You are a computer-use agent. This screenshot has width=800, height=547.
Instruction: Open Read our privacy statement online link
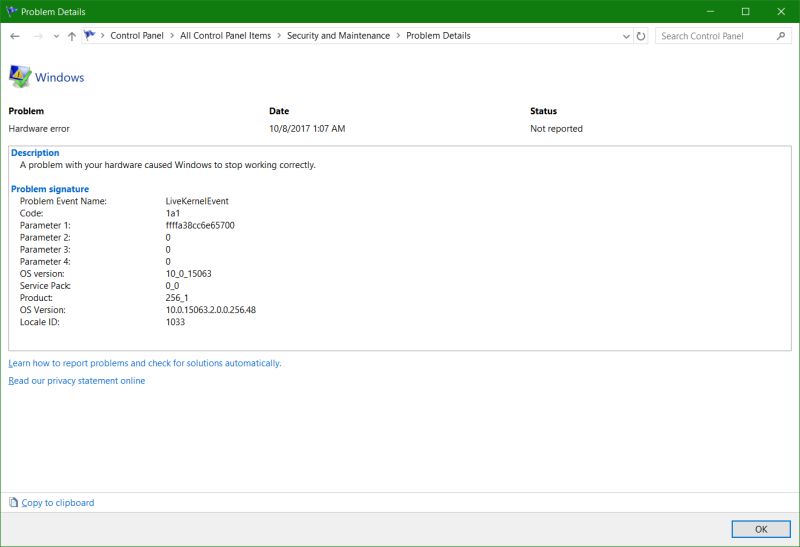click(x=77, y=381)
